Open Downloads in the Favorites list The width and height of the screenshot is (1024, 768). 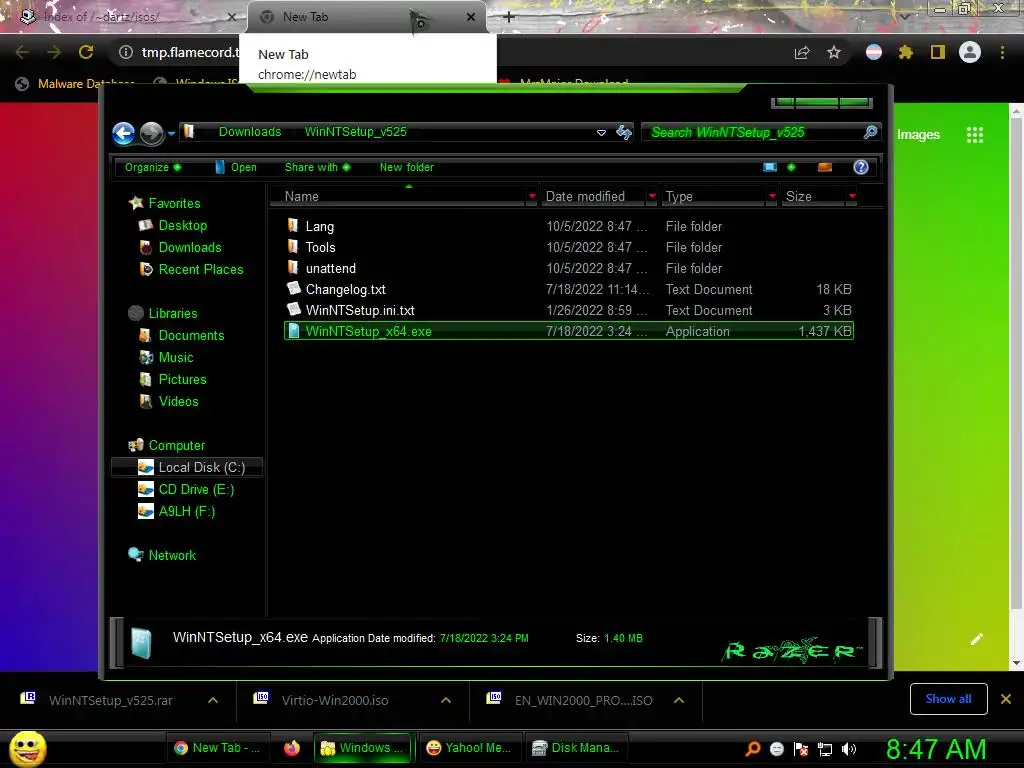point(189,248)
